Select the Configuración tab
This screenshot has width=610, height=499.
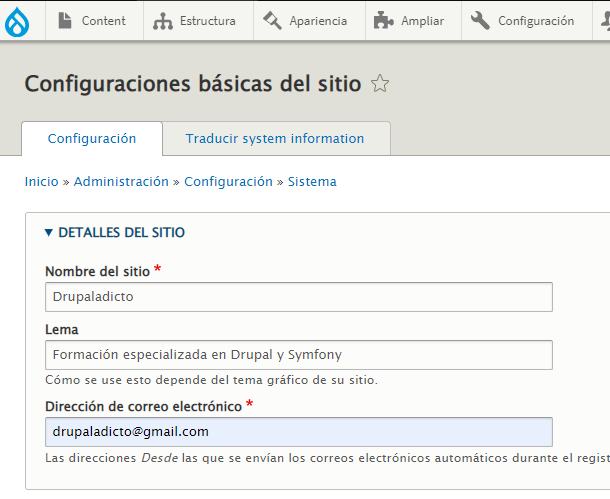click(x=92, y=139)
